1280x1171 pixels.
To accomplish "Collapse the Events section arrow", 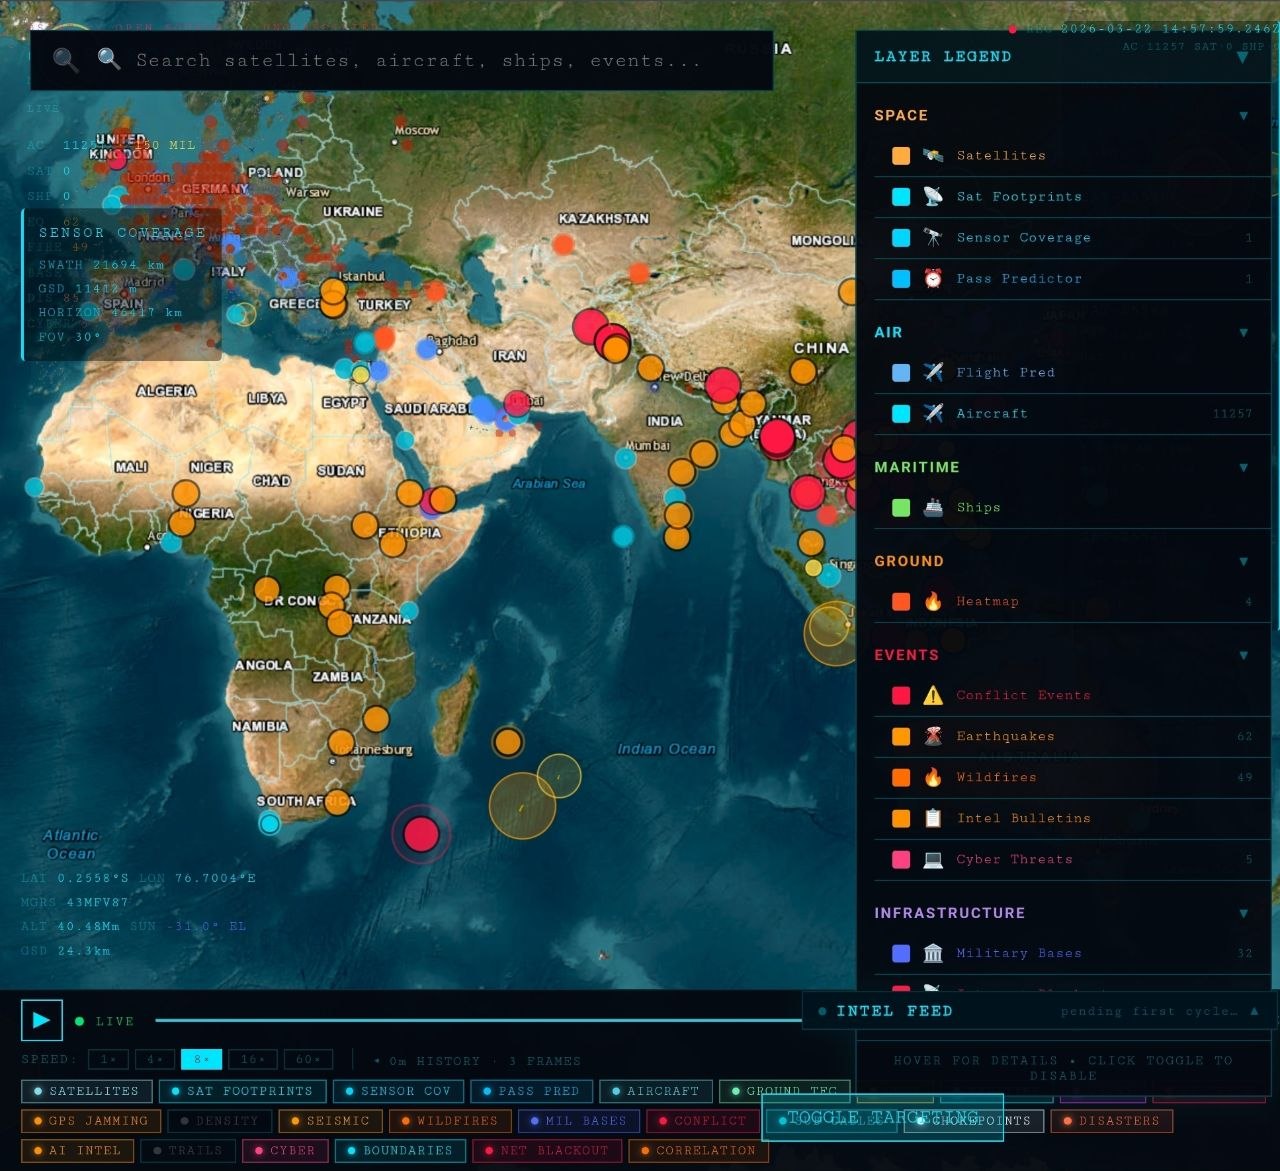I will [x=1243, y=656].
